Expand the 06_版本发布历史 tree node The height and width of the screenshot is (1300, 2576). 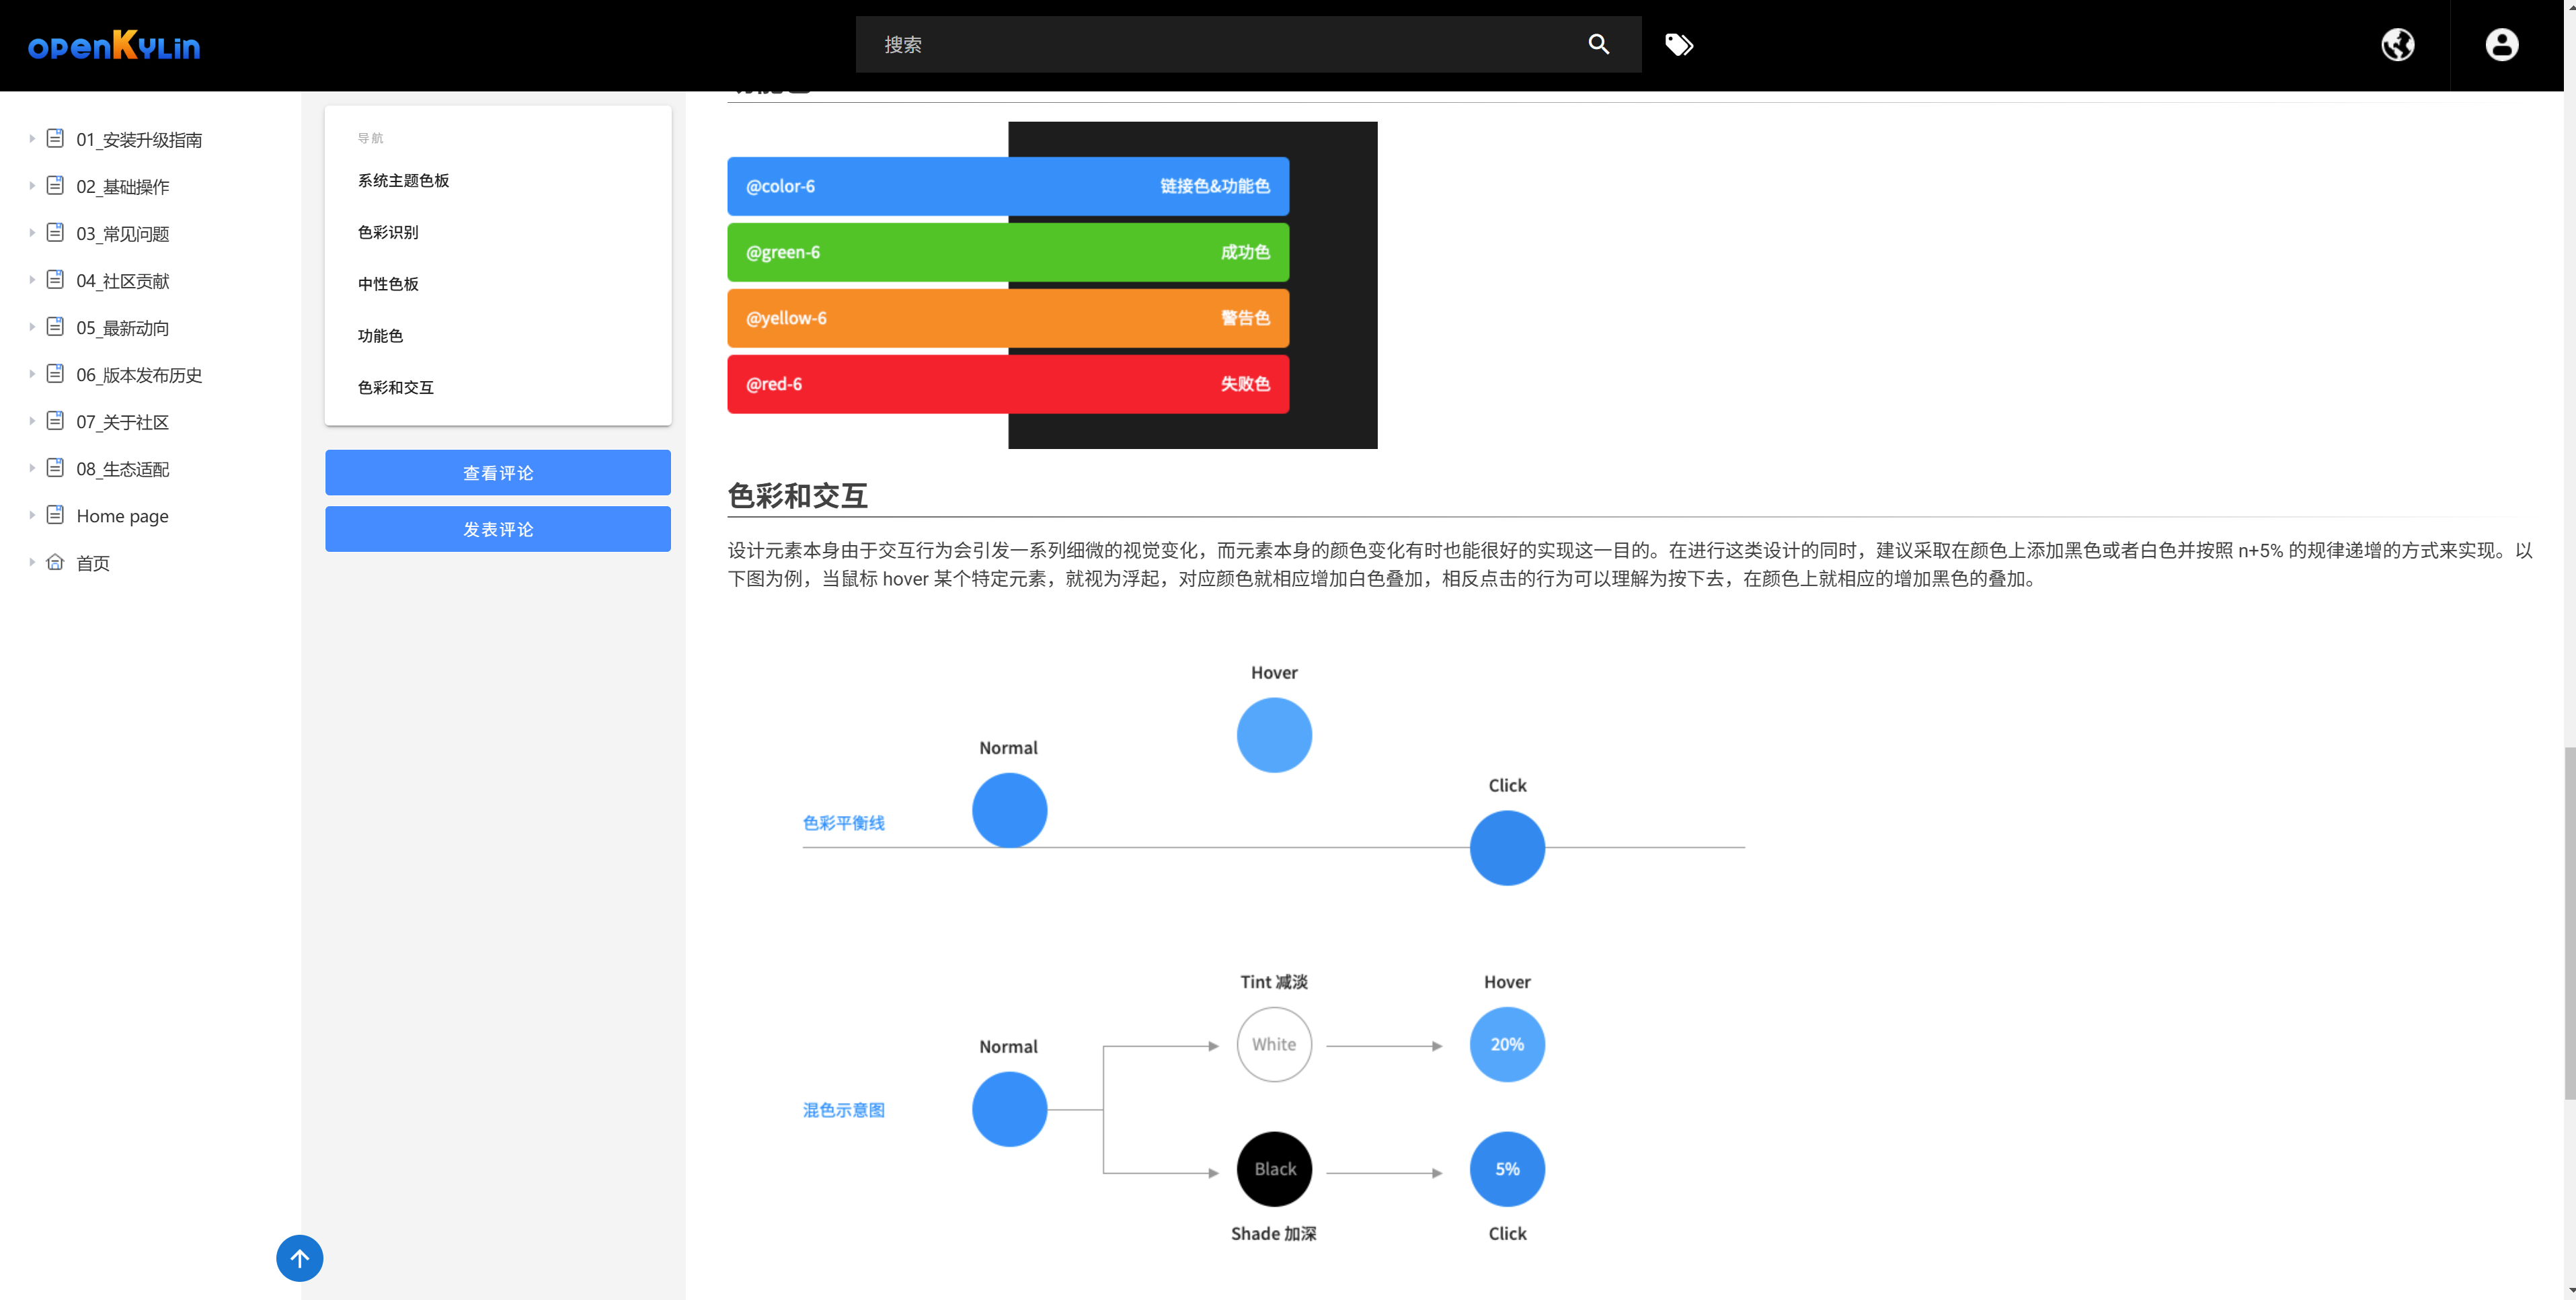point(32,374)
